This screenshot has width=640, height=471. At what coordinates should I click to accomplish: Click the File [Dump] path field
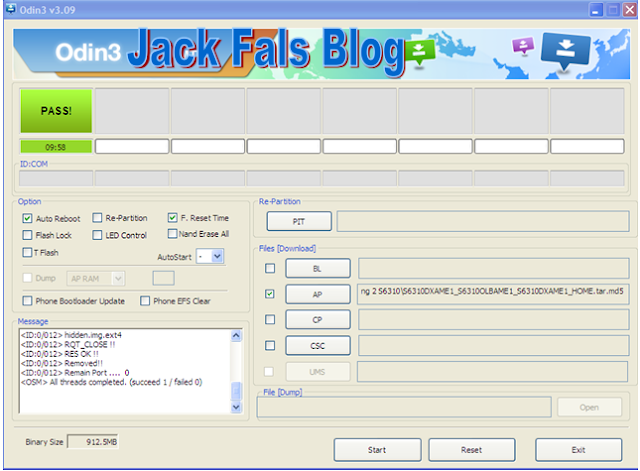point(404,407)
